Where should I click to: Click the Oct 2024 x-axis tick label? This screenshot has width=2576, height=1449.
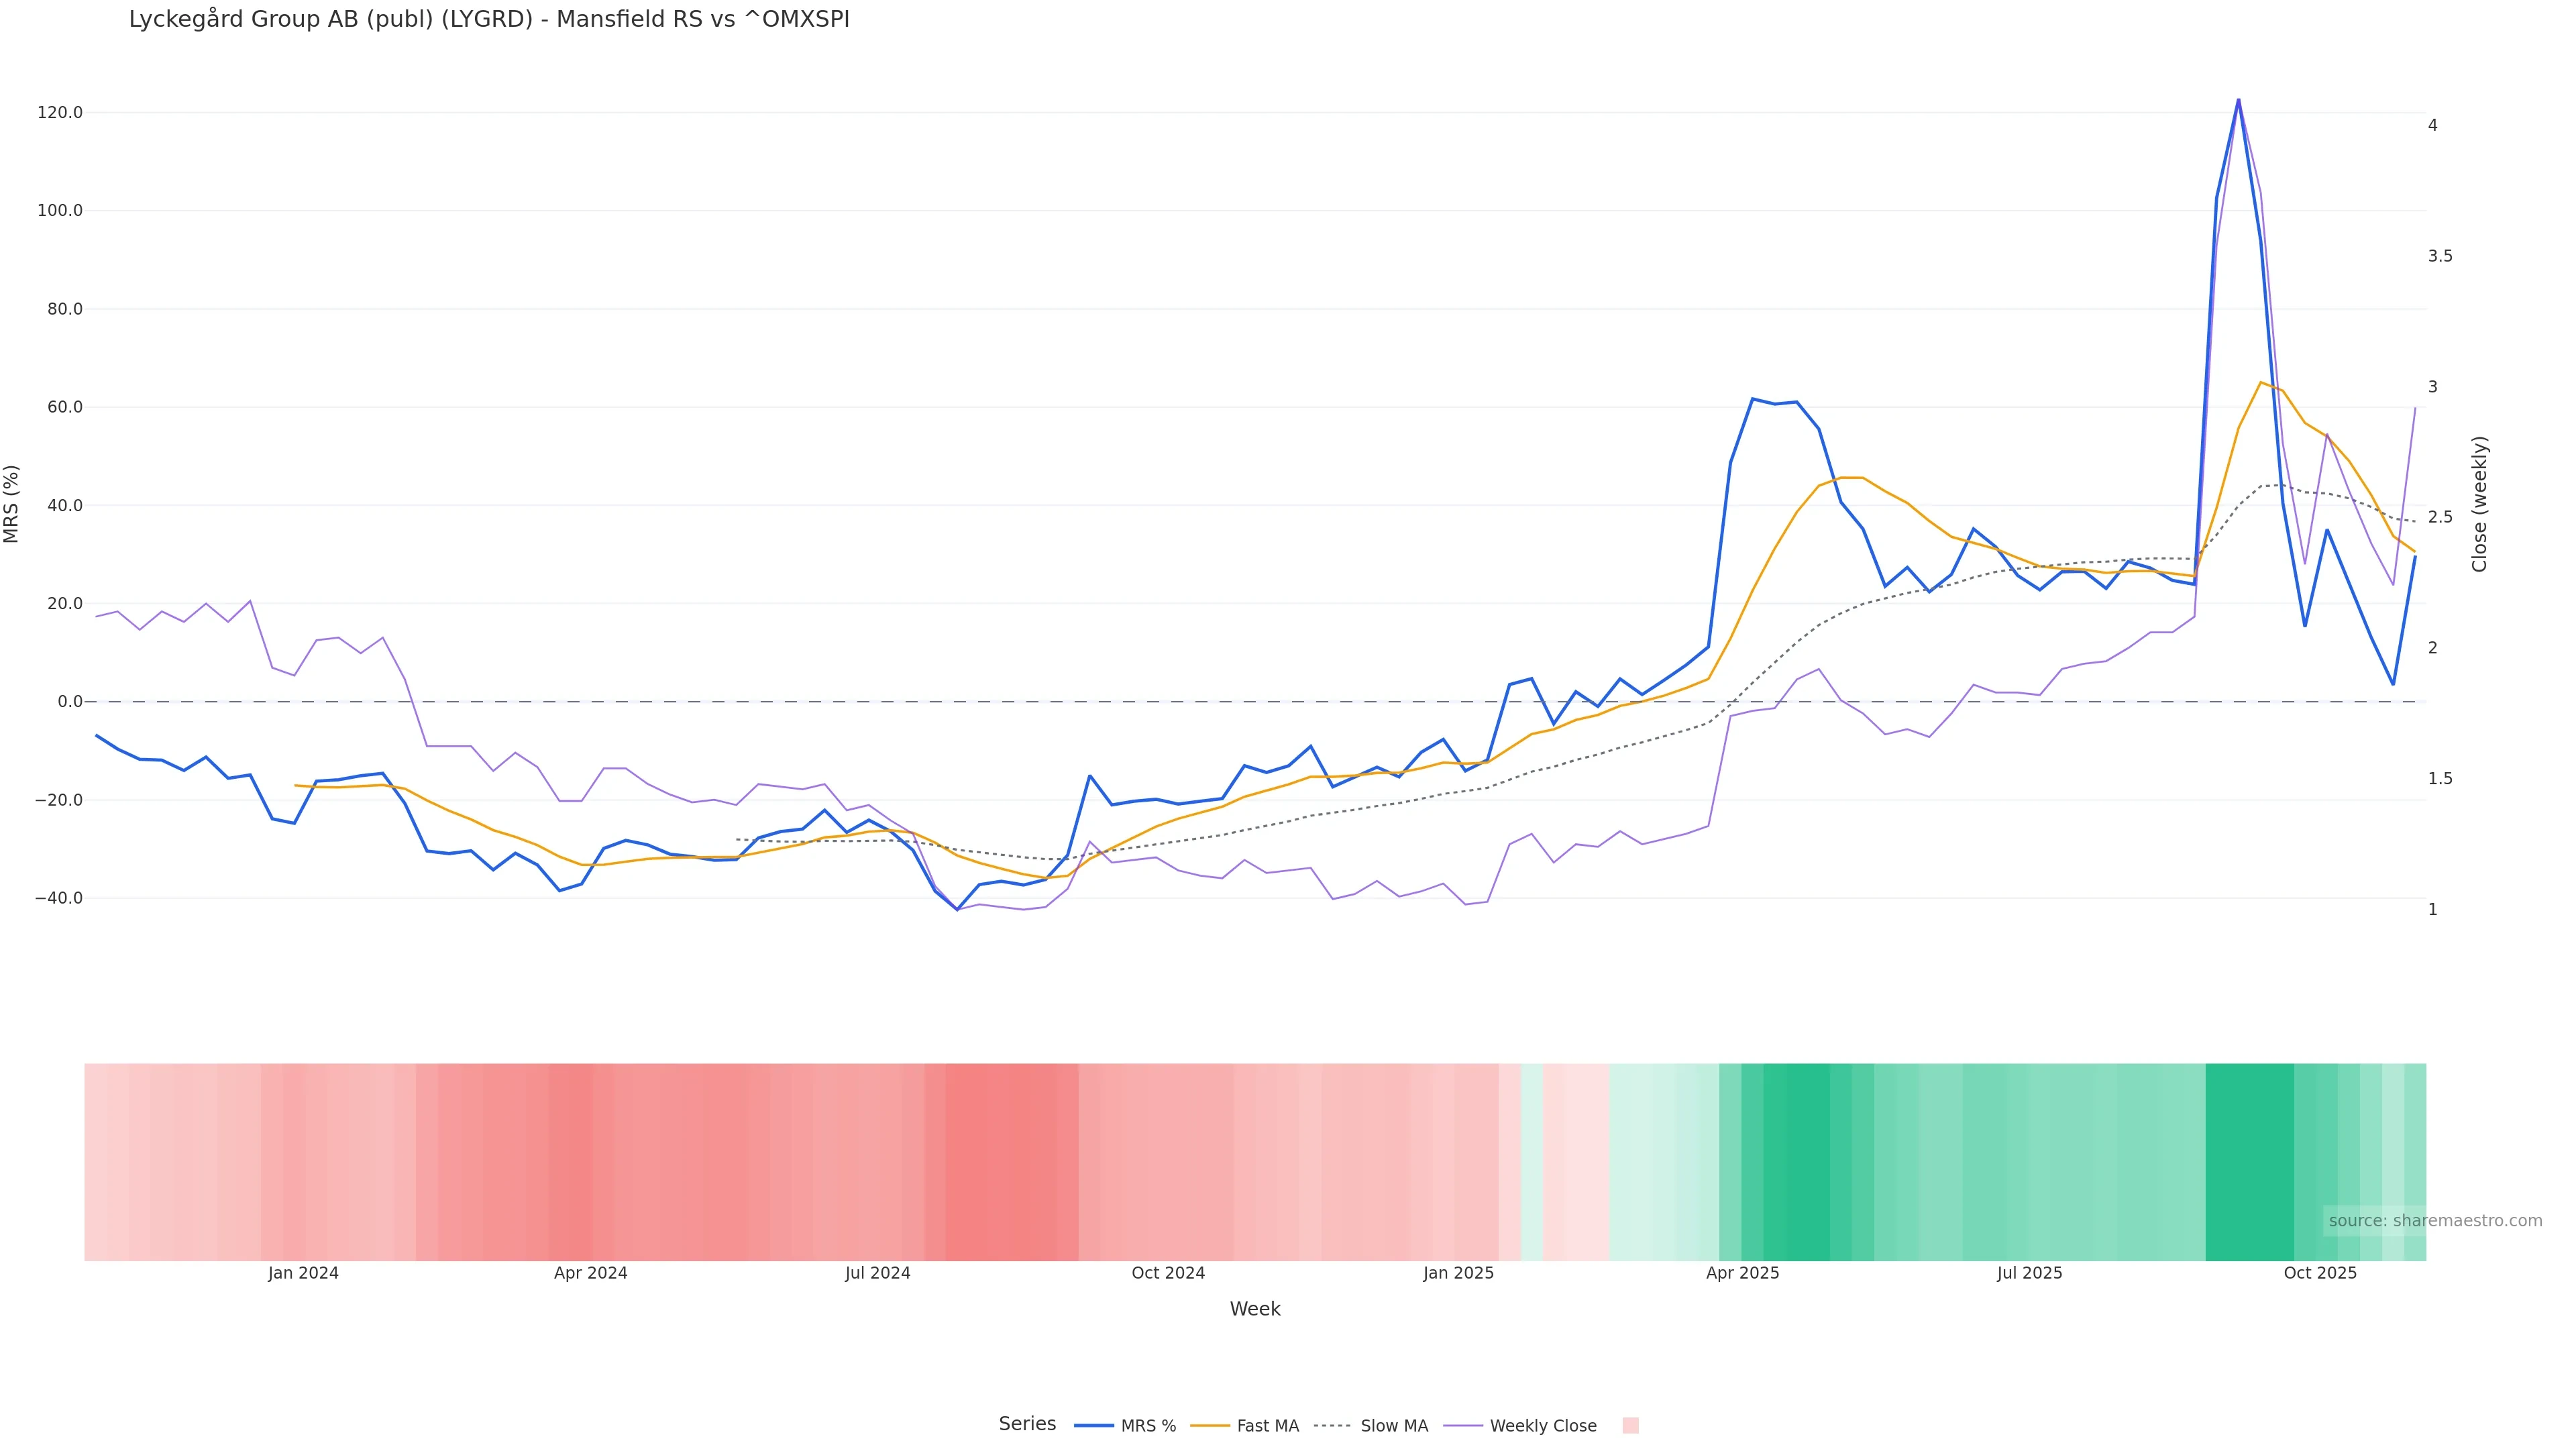(1168, 1273)
